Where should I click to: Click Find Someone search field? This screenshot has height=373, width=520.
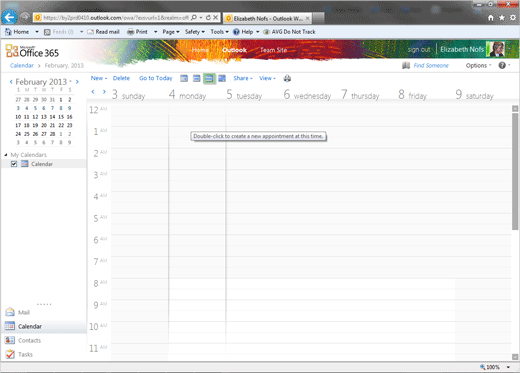pyautogui.click(x=431, y=65)
